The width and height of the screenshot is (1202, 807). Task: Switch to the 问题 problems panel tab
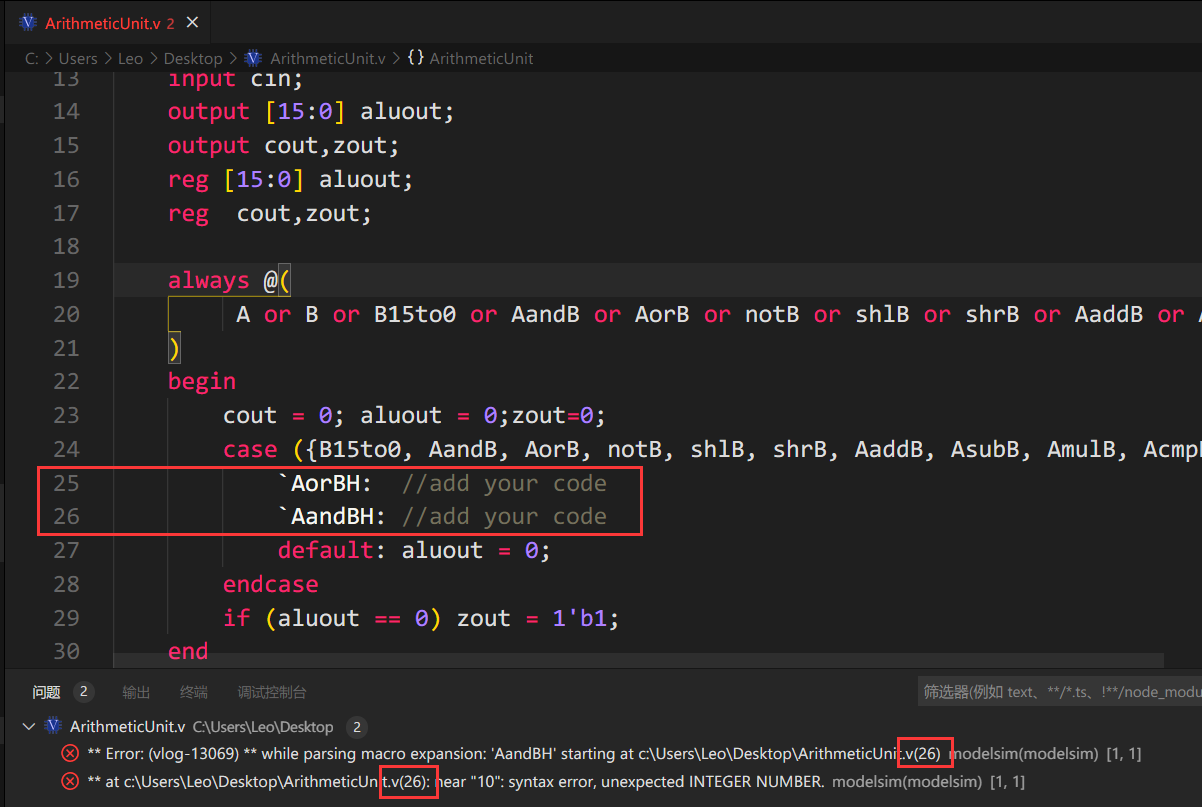click(46, 692)
